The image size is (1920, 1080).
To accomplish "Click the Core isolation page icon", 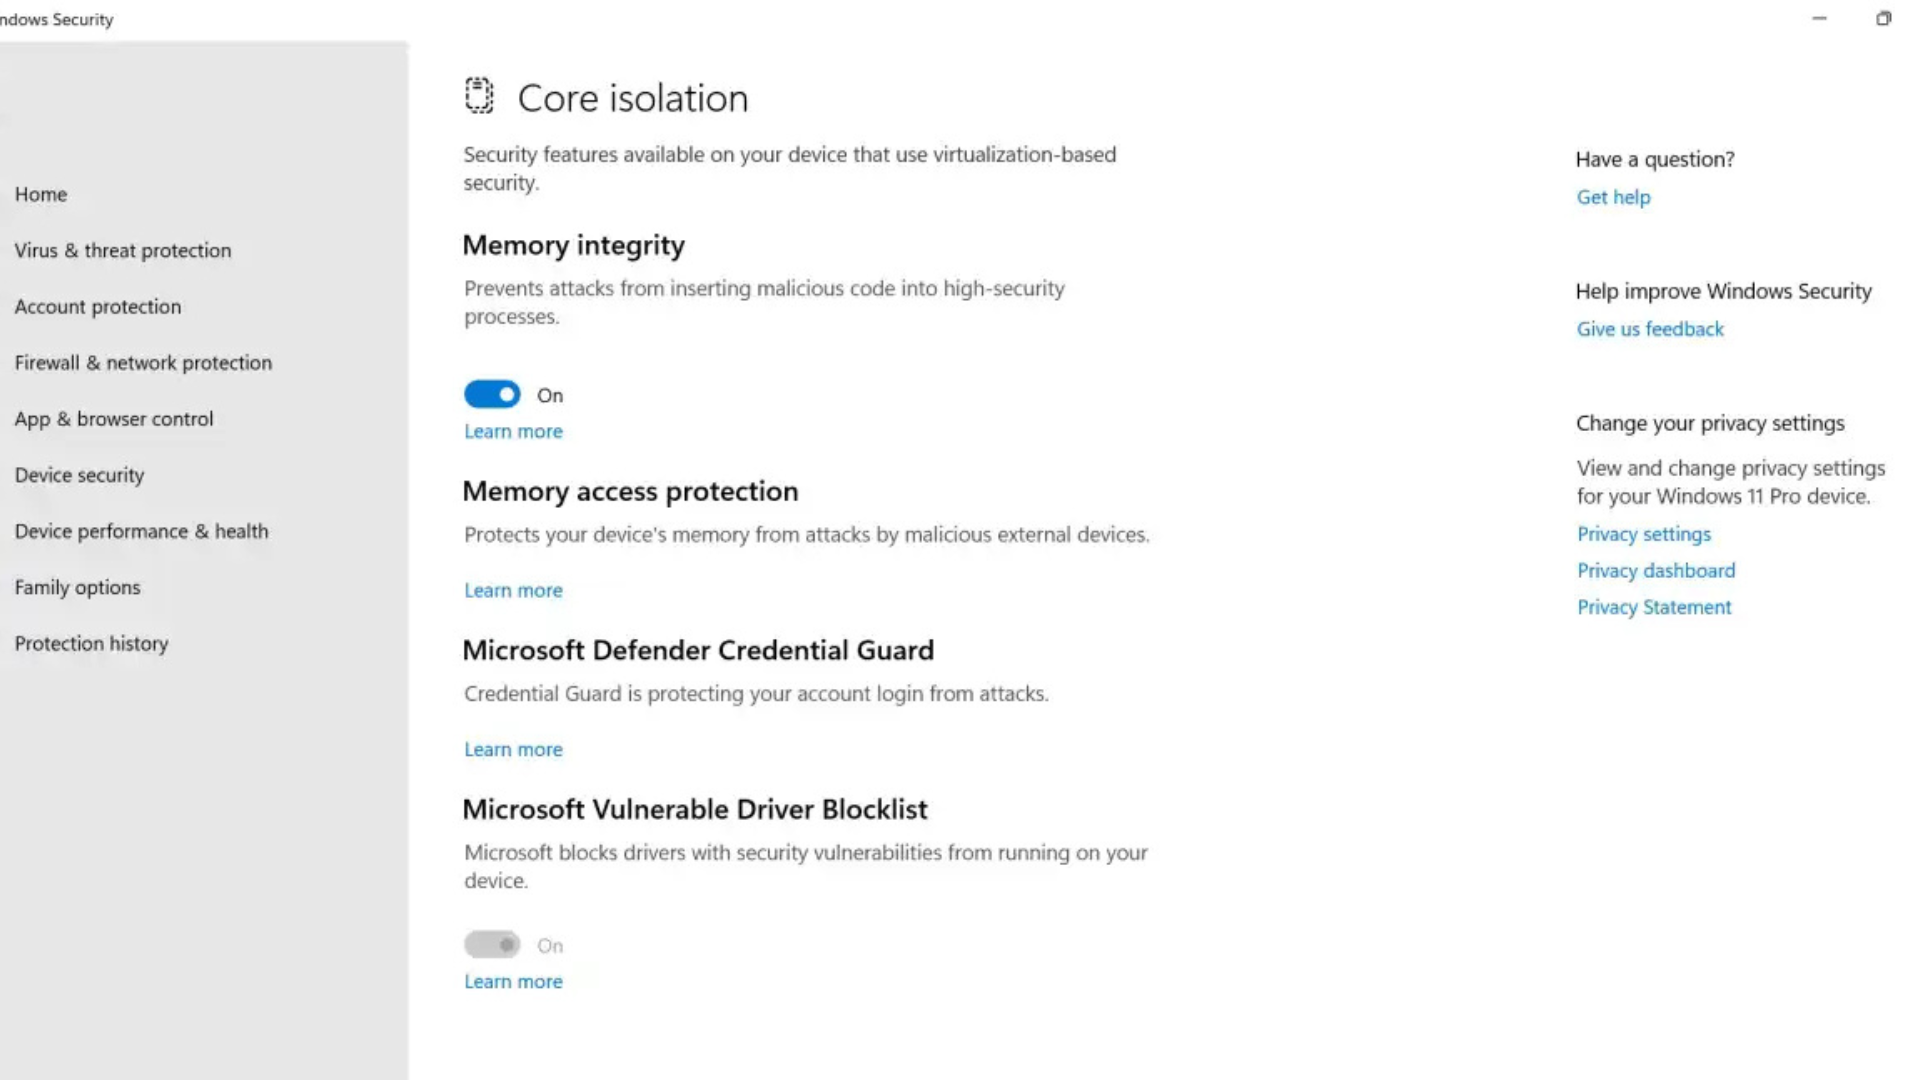I will point(479,97).
